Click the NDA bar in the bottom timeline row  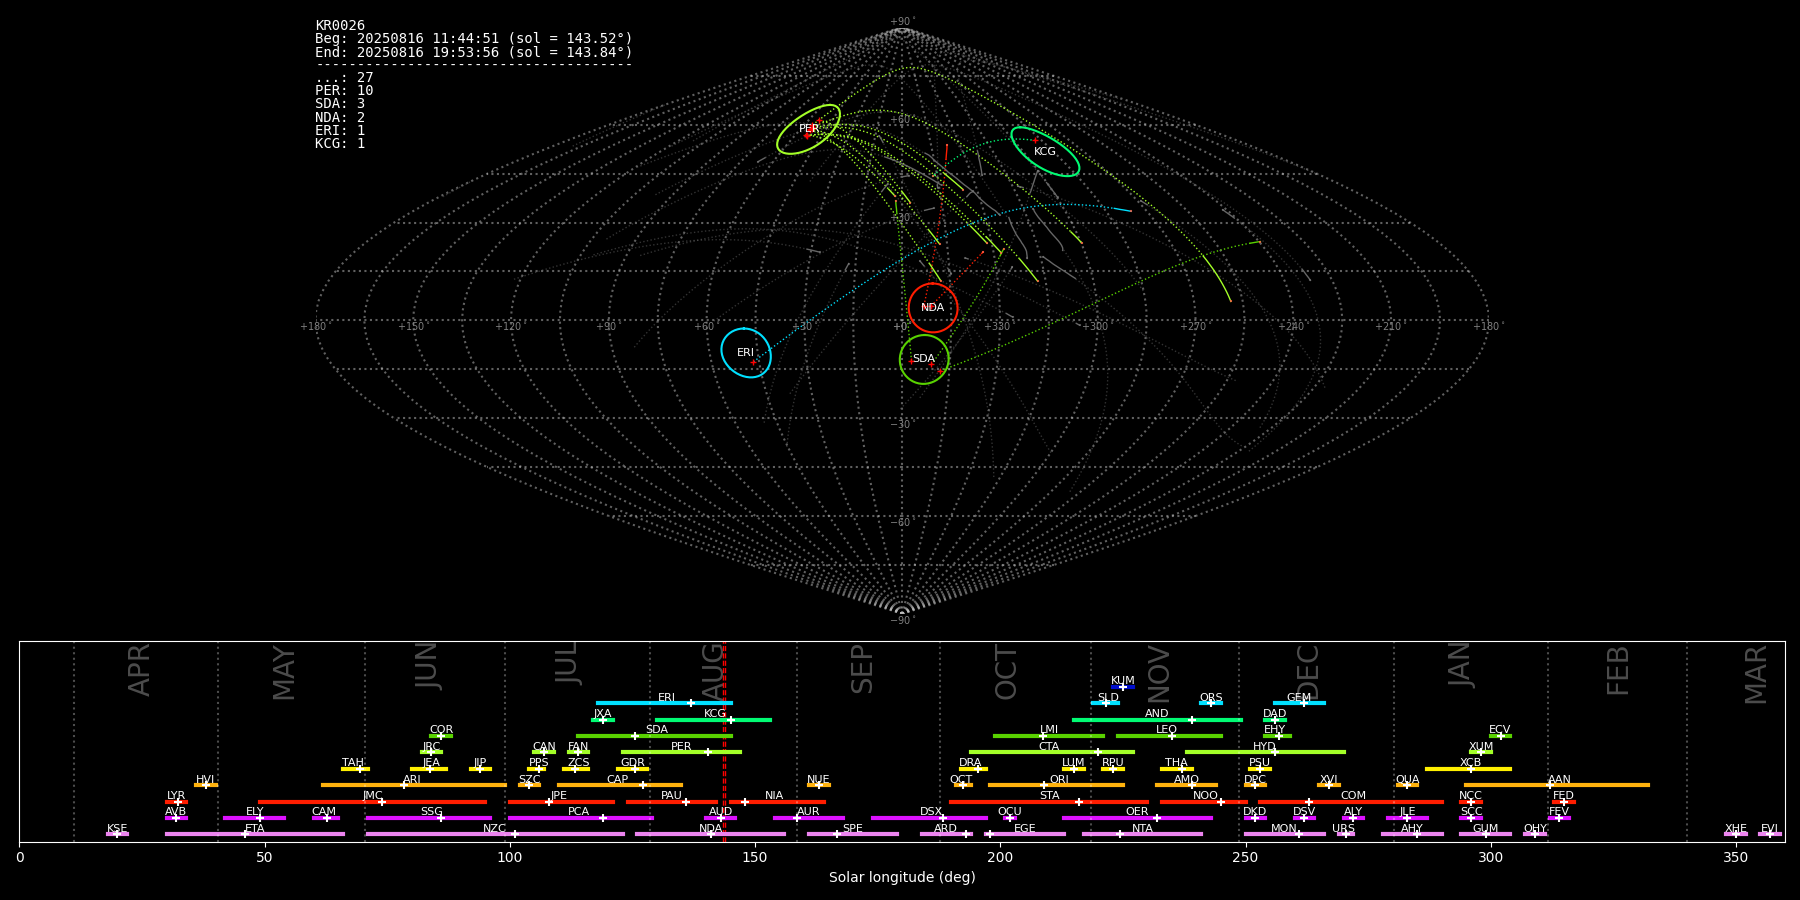click(x=710, y=834)
